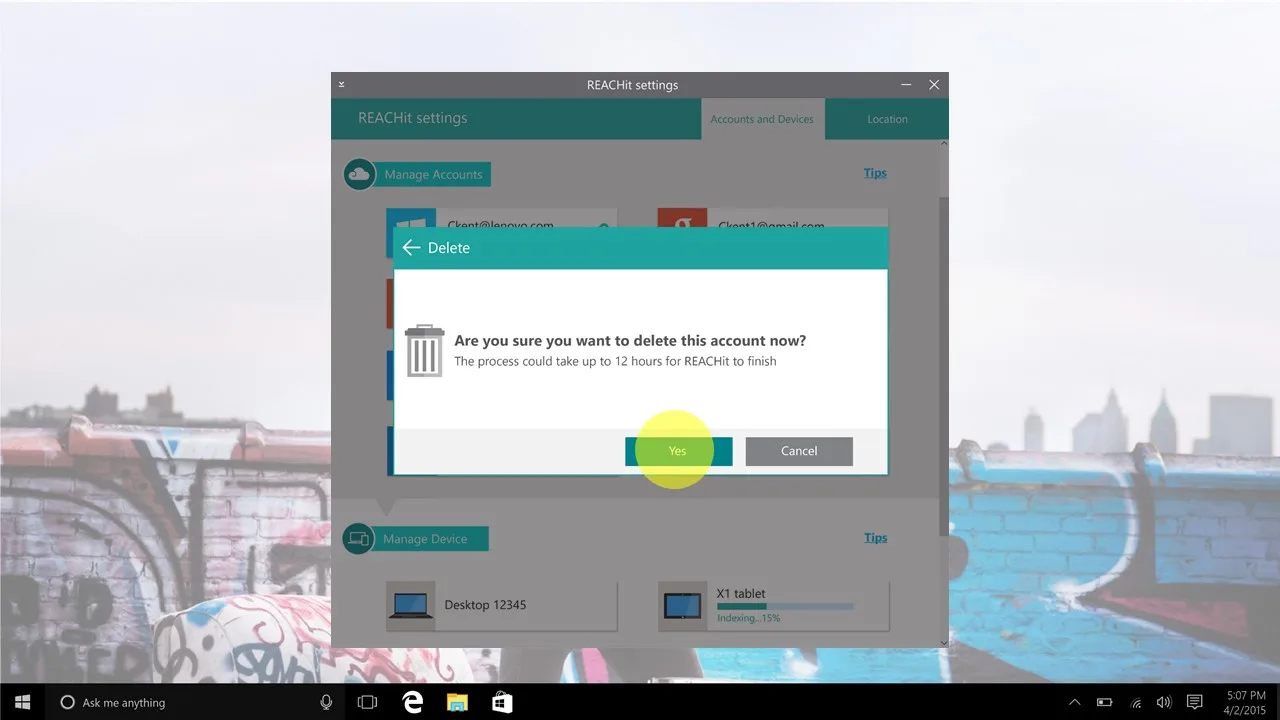This screenshot has width=1280, height=720.
Task: Select the X1 tablet device name
Action: tap(741, 594)
